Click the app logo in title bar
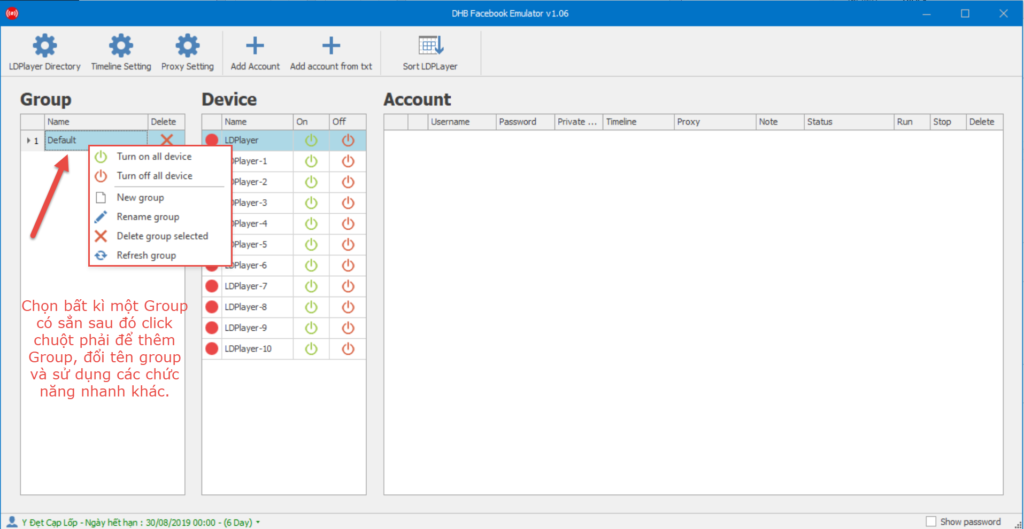The height and width of the screenshot is (529, 1024). click(11, 13)
